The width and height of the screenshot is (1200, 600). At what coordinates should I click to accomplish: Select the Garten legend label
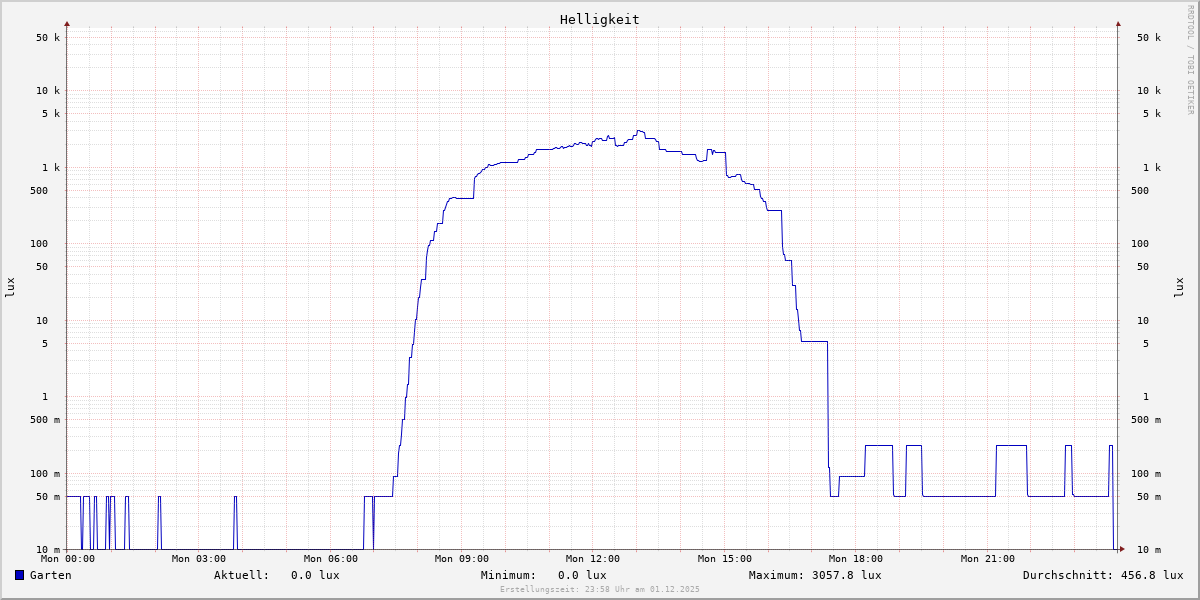tap(50, 575)
